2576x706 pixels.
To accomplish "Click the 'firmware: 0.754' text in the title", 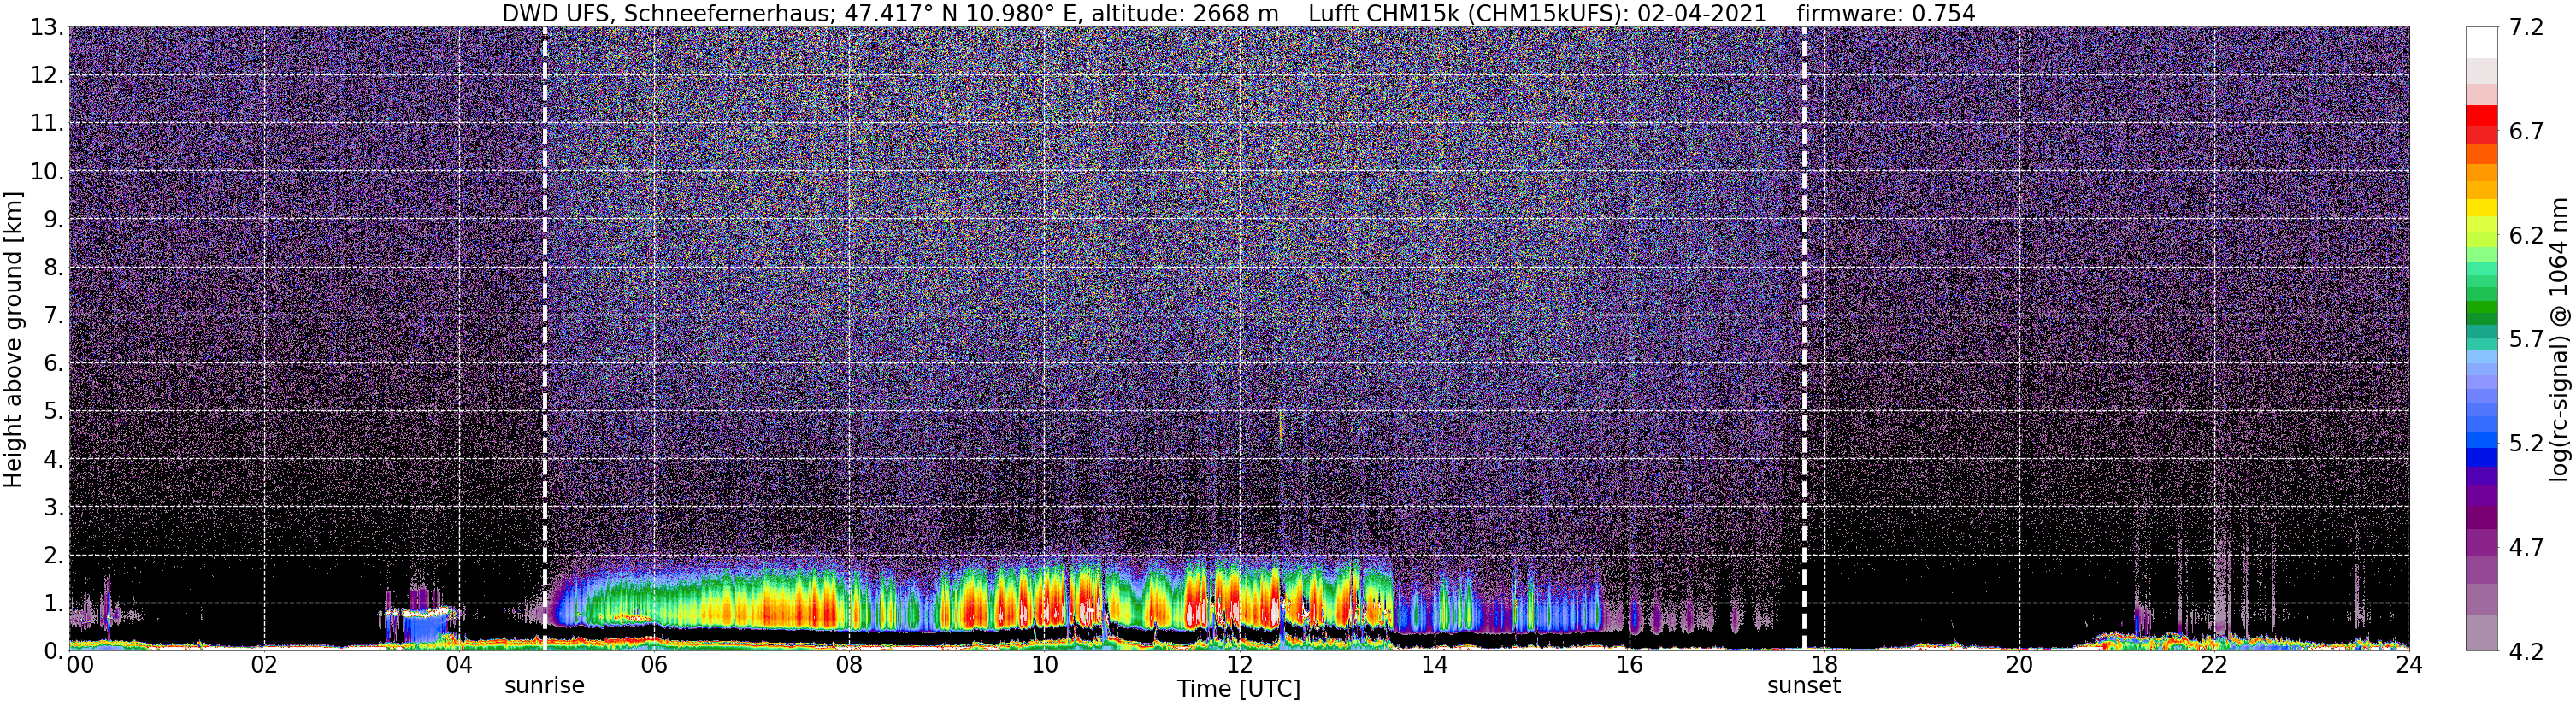I will click(1886, 14).
